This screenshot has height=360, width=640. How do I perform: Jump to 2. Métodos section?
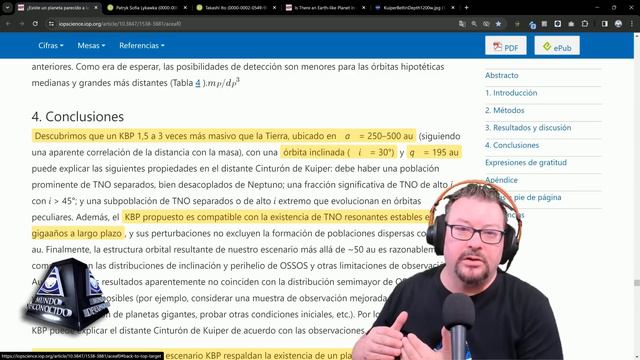[x=504, y=110]
